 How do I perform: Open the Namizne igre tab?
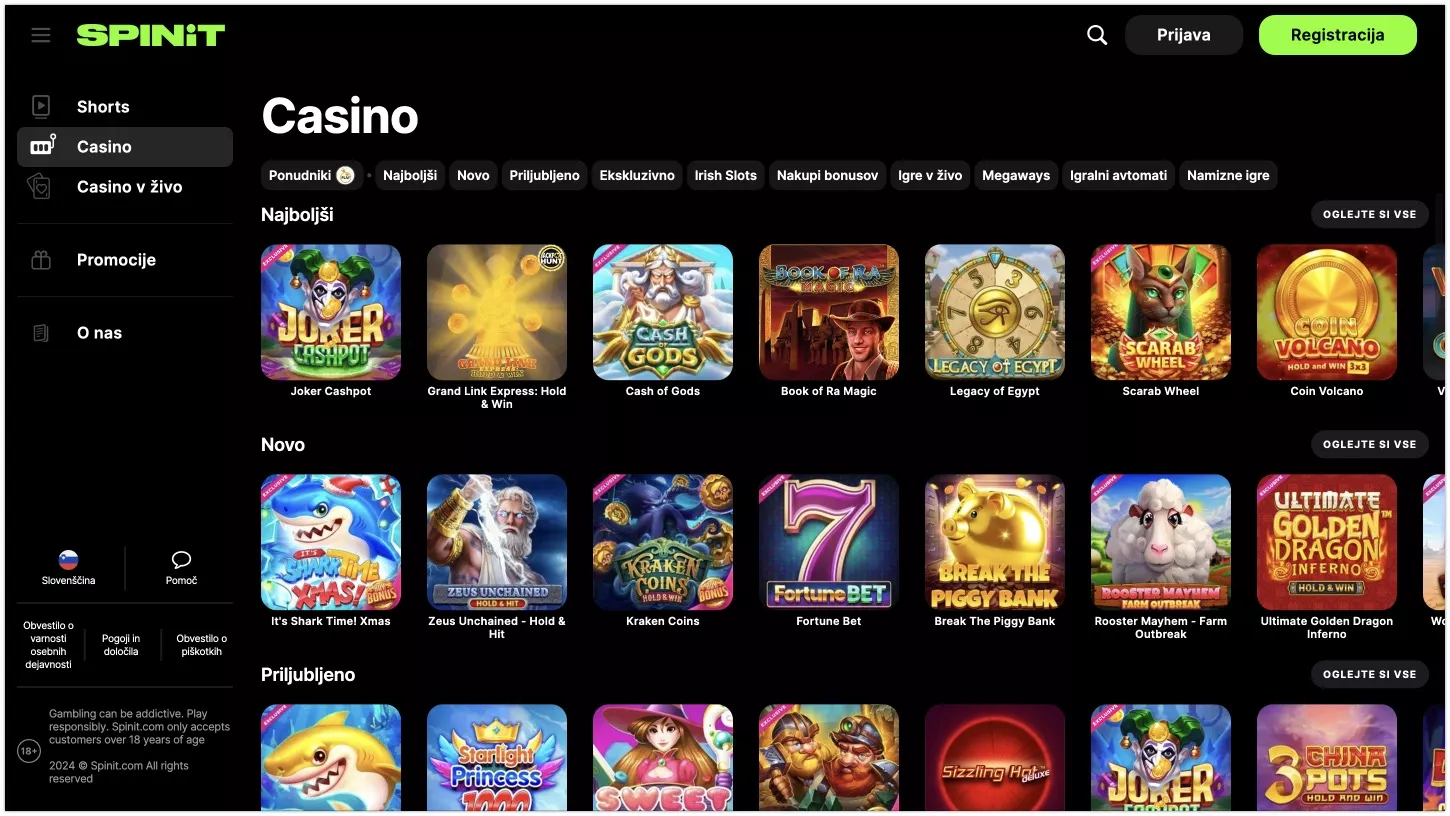1228,175
